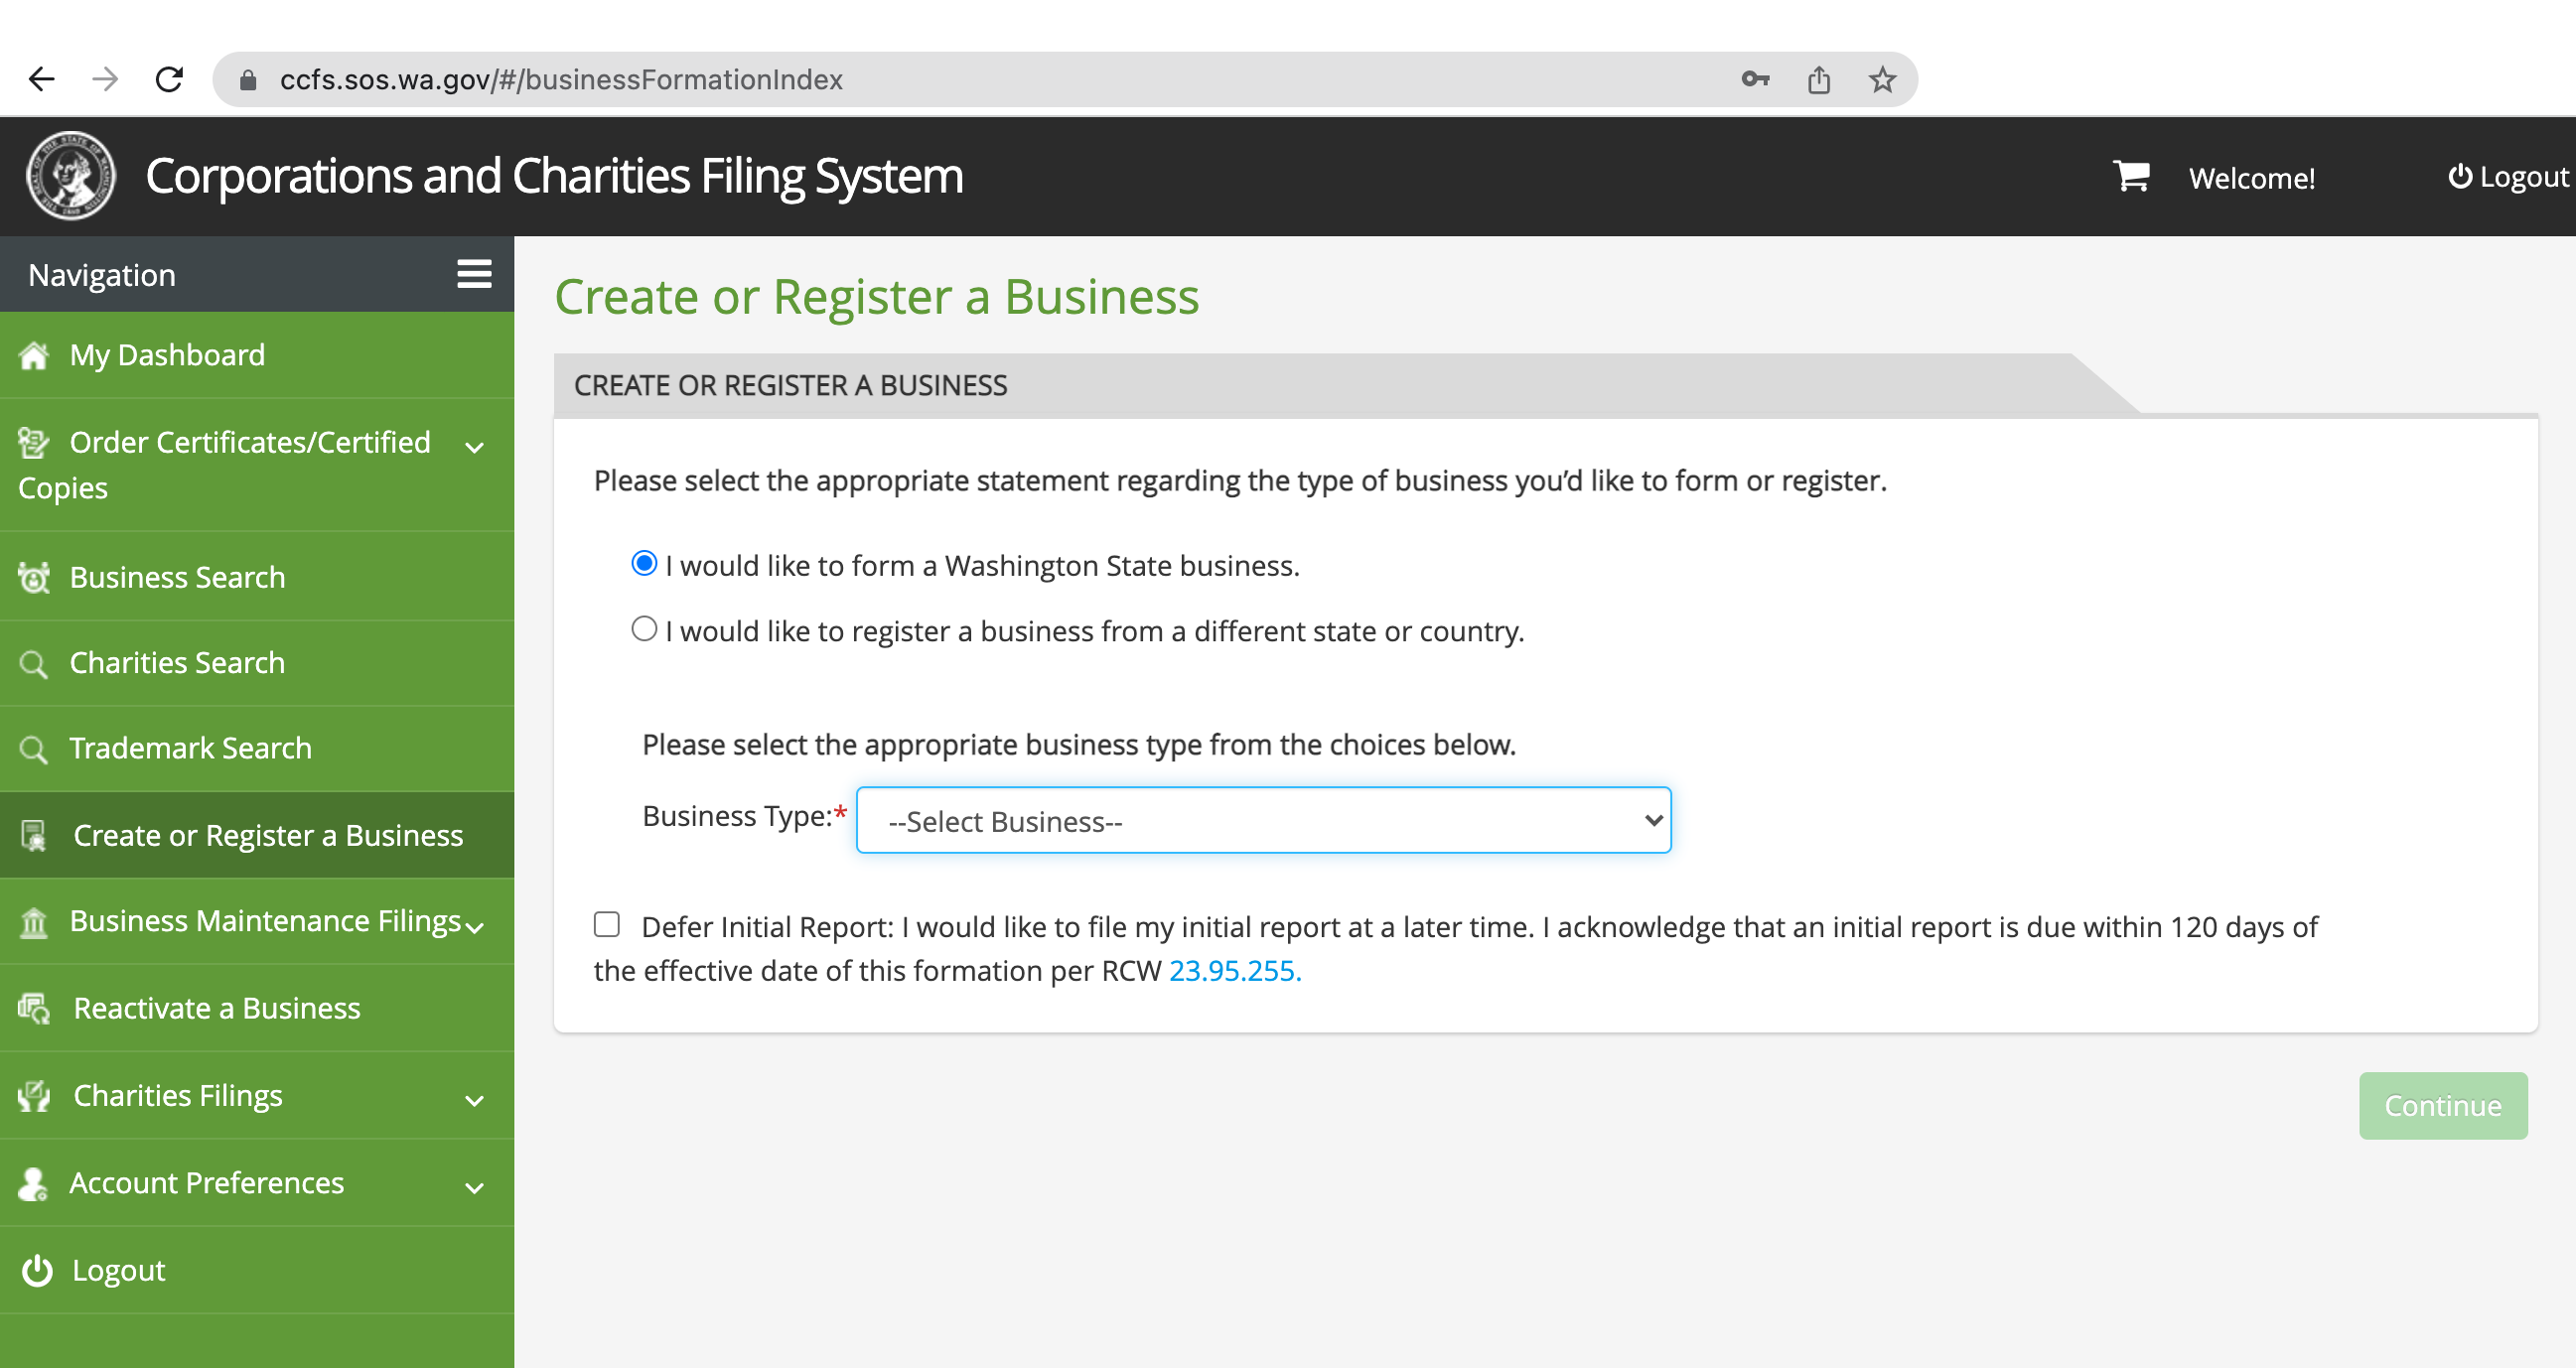Select 'form a Washington State business' radio
The image size is (2576, 1368).
(644, 564)
